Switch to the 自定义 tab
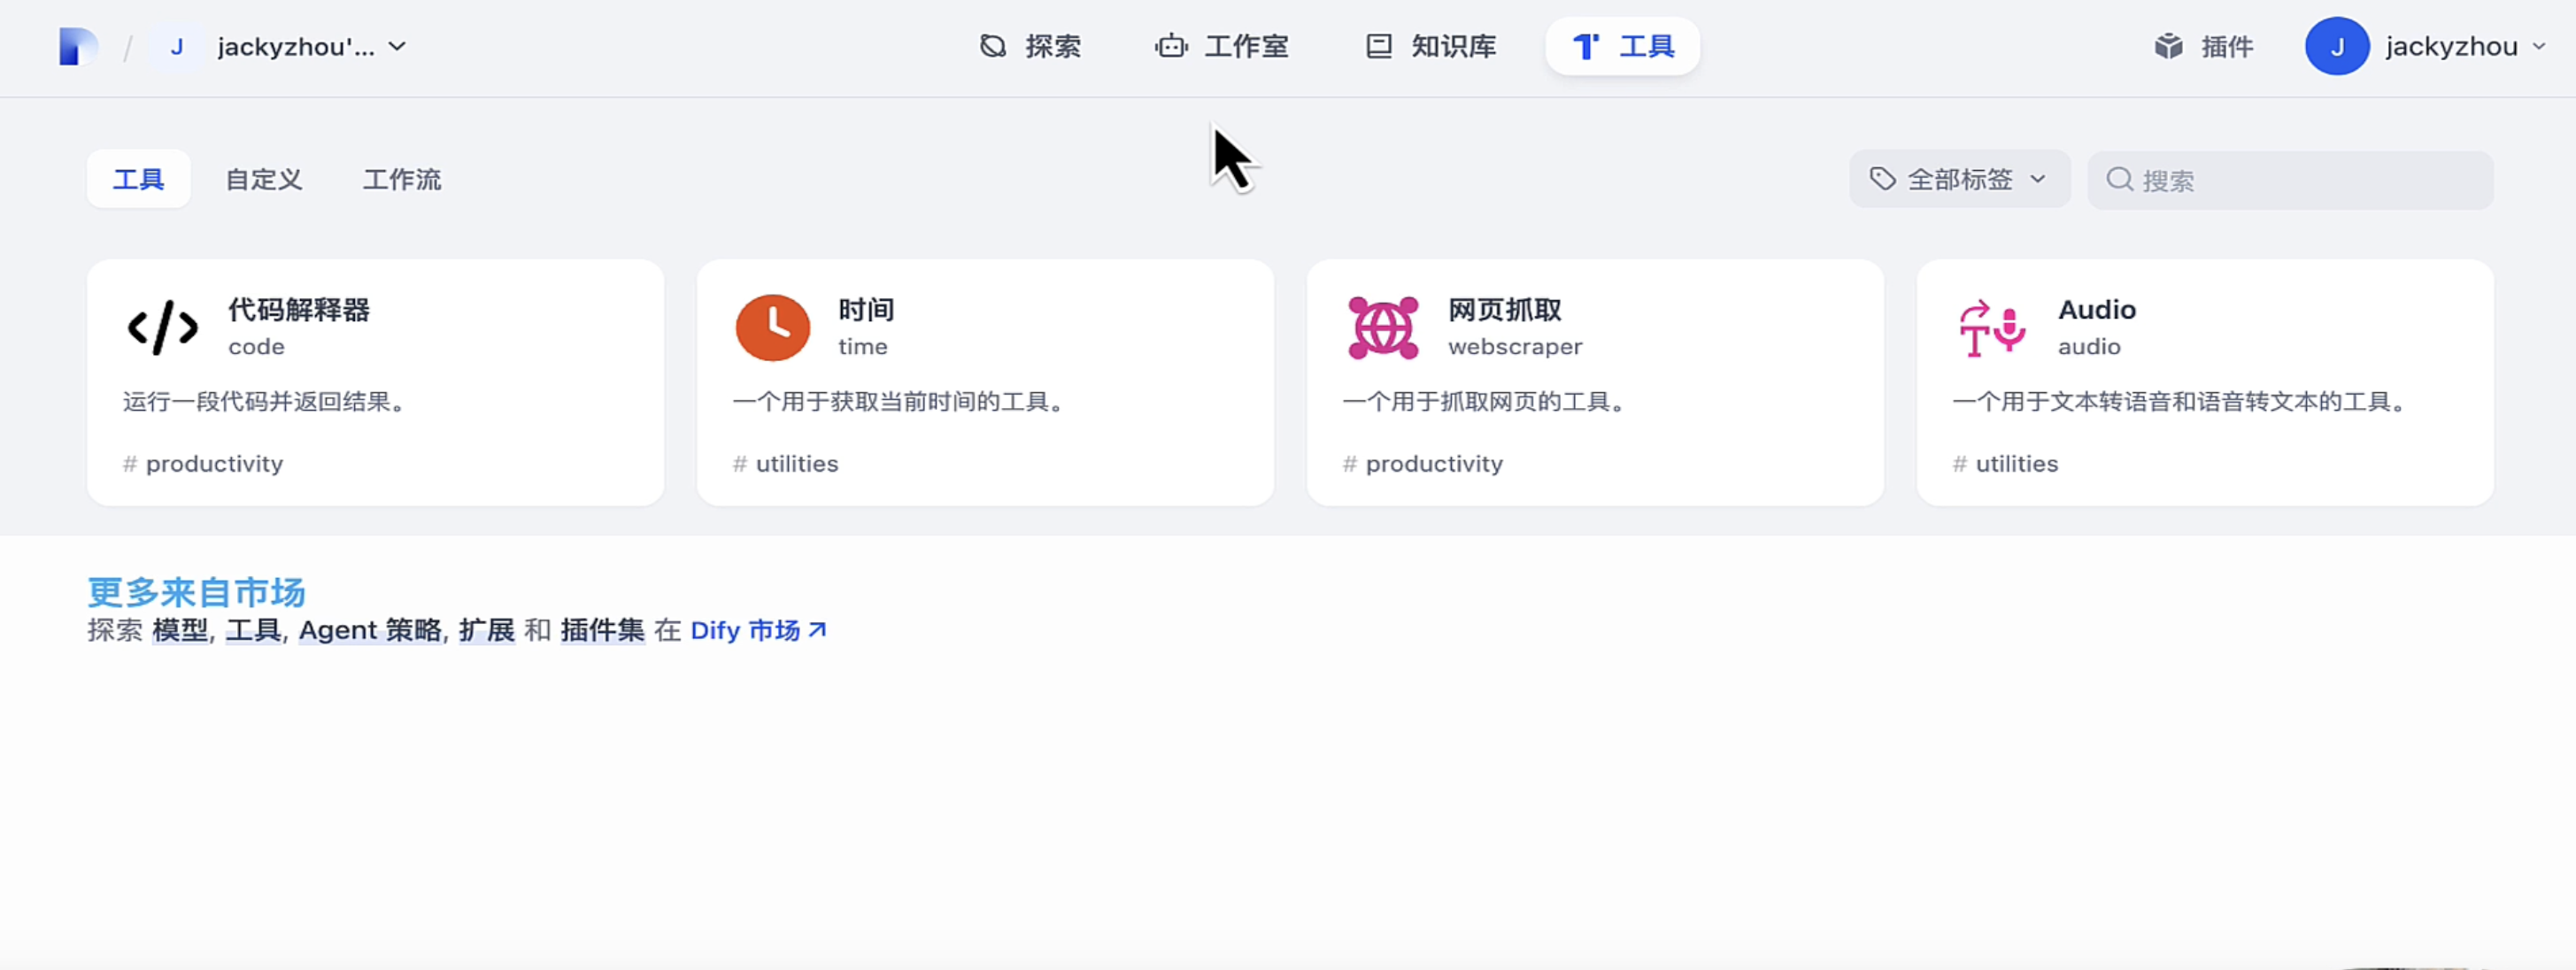 pos(263,180)
